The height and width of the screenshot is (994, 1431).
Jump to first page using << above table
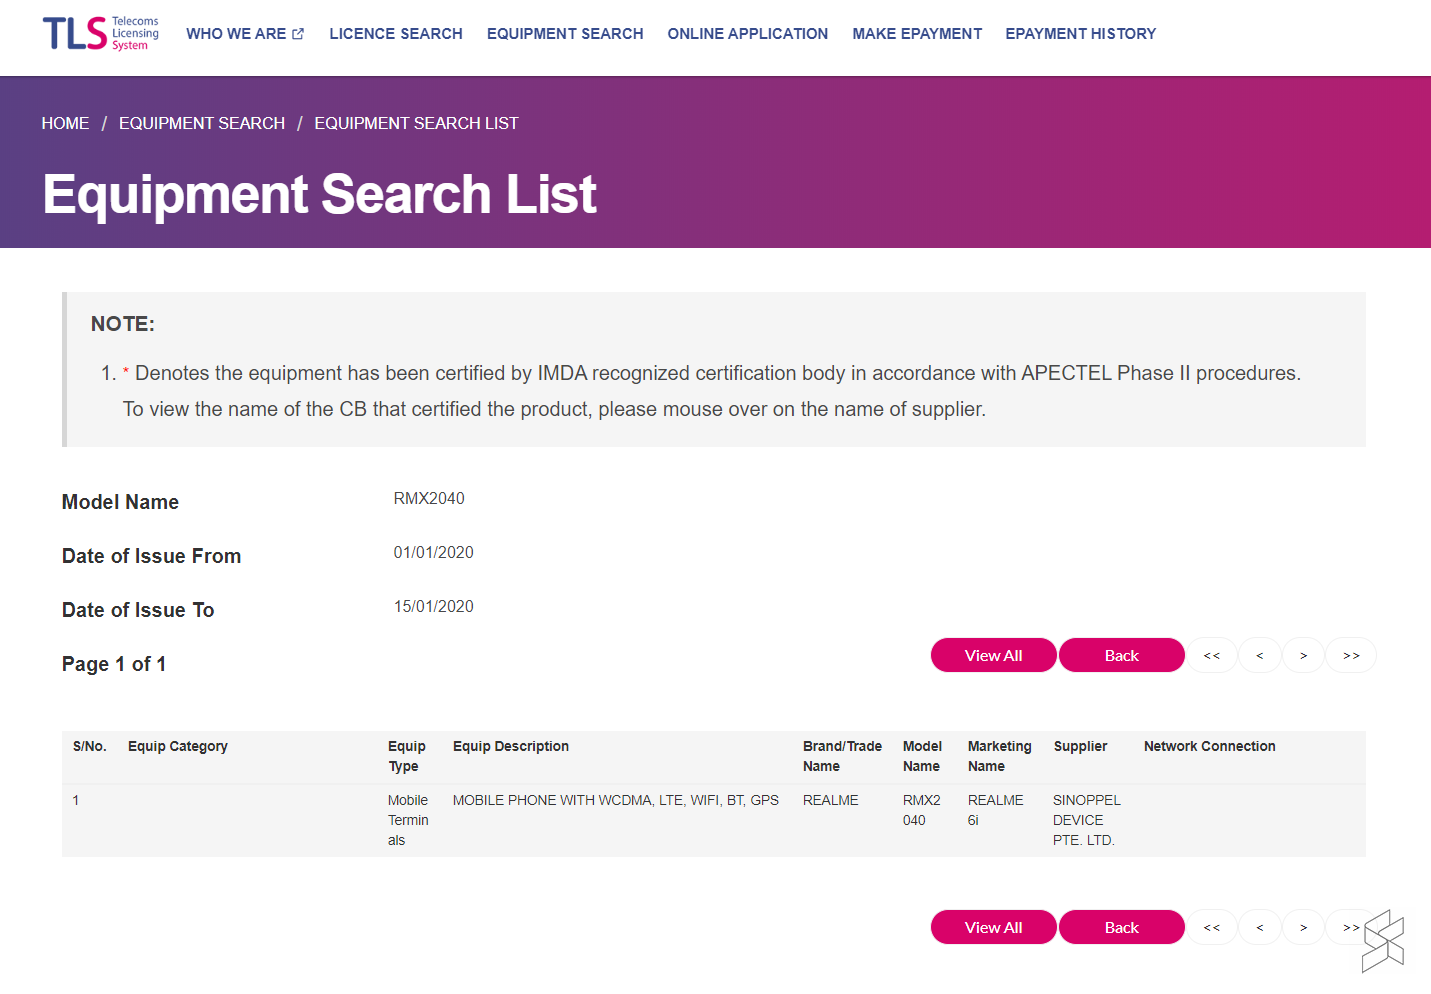tap(1212, 656)
